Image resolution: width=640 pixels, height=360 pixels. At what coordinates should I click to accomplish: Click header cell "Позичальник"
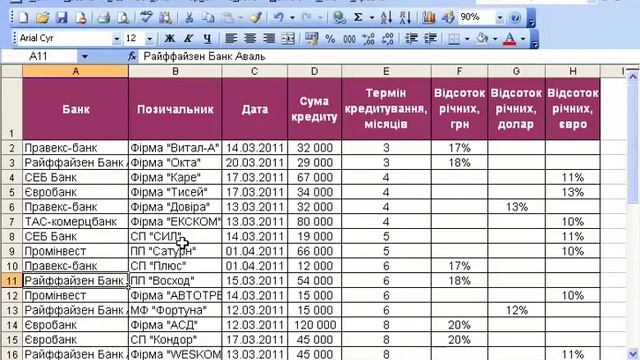pos(175,109)
